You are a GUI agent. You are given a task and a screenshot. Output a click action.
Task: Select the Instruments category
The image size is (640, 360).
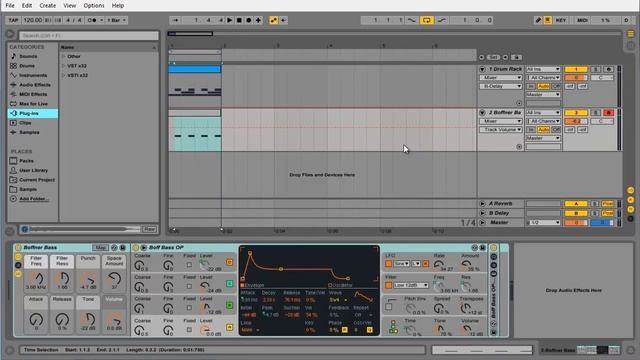pyautogui.click(x=33, y=76)
